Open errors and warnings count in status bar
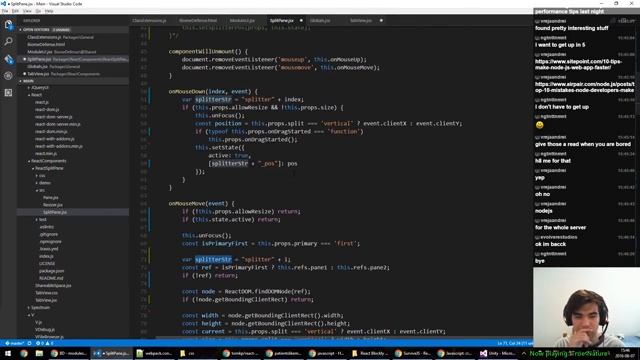Image resolution: width=640 pixels, height=360 pixels. click(44, 343)
